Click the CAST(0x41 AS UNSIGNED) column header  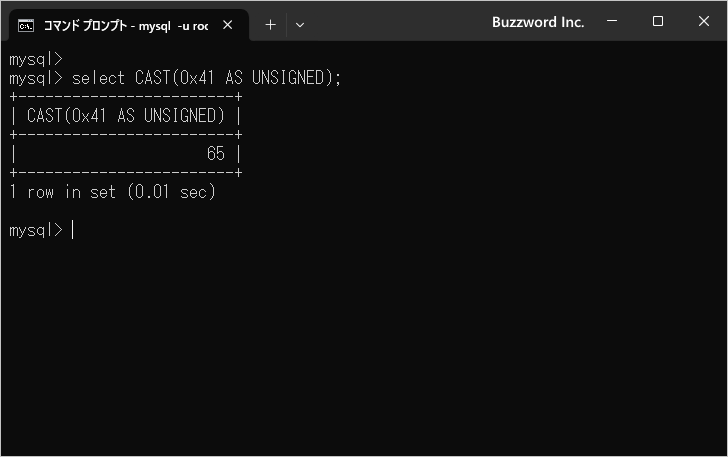point(126,116)
